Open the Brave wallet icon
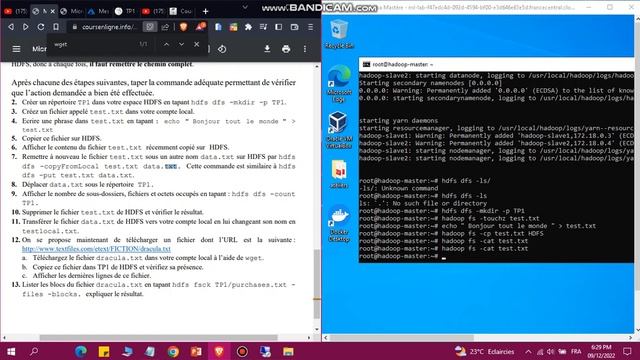Screen dimensions: 640x360 click(x=294, y=27)
